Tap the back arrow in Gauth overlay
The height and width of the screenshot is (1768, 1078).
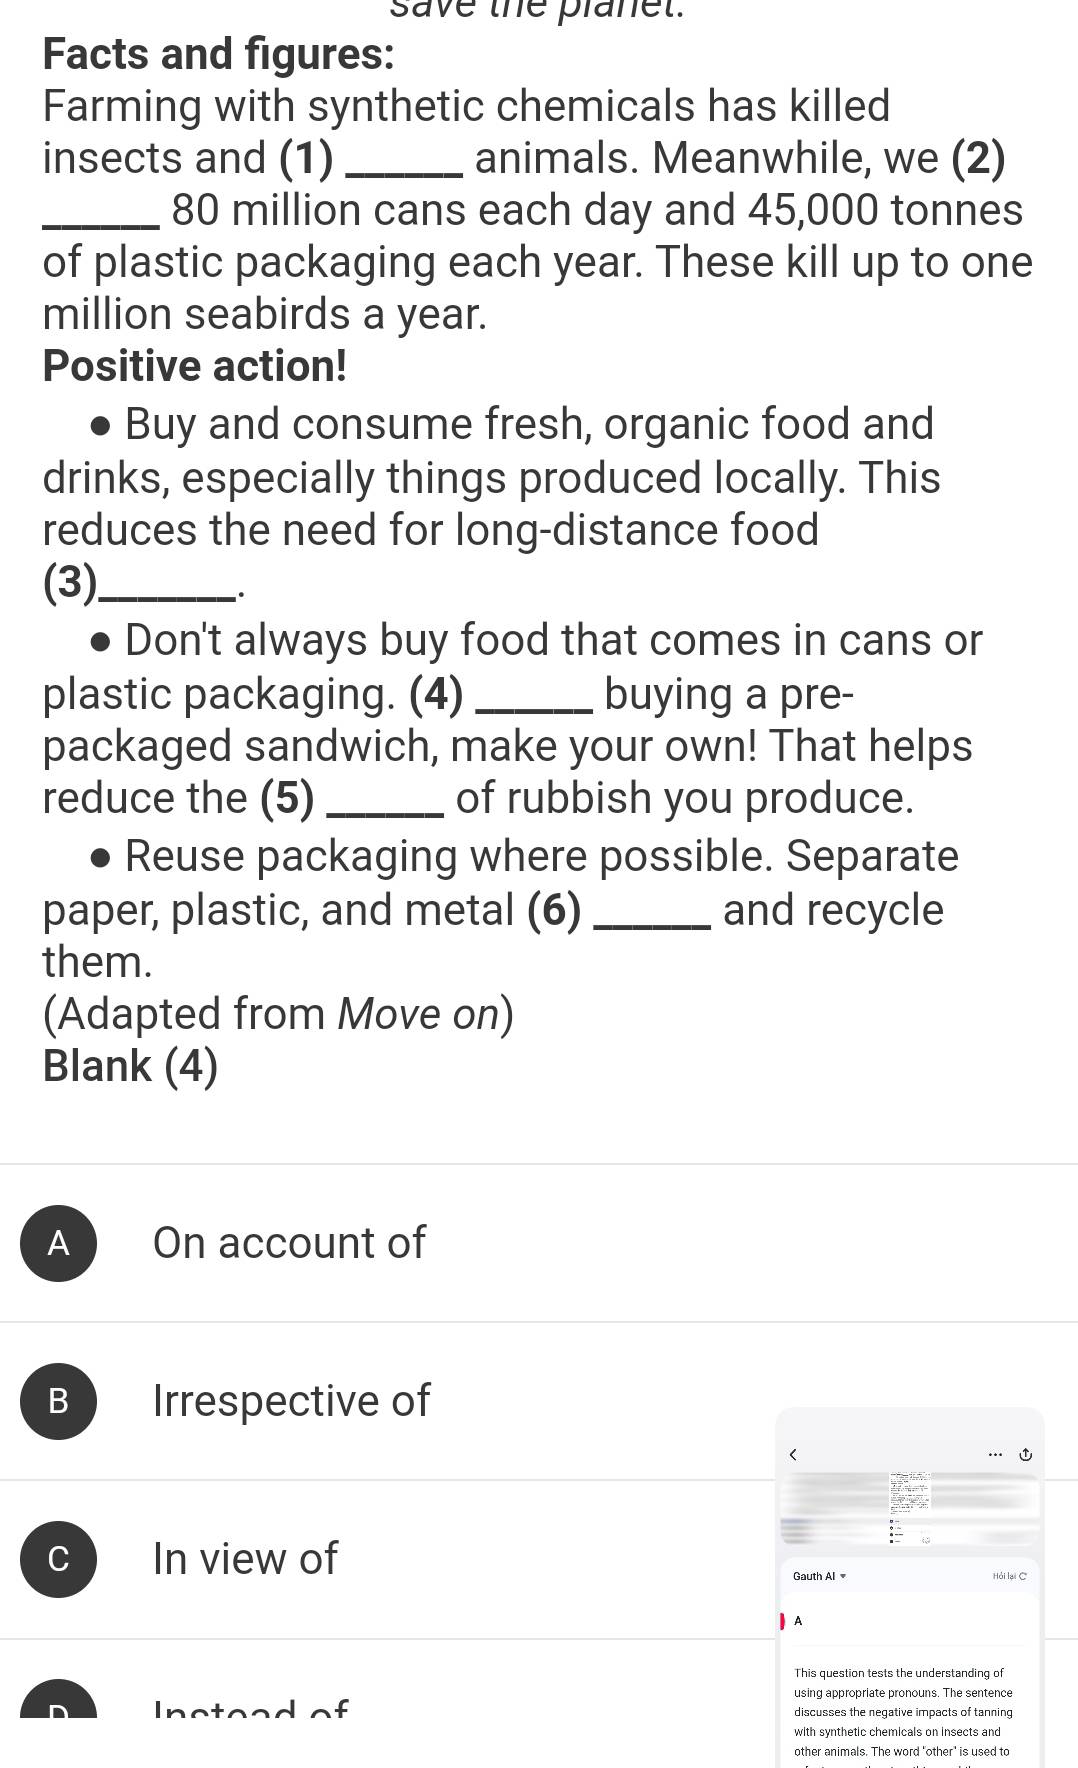pyautogui.click(x=792, y=1454)
